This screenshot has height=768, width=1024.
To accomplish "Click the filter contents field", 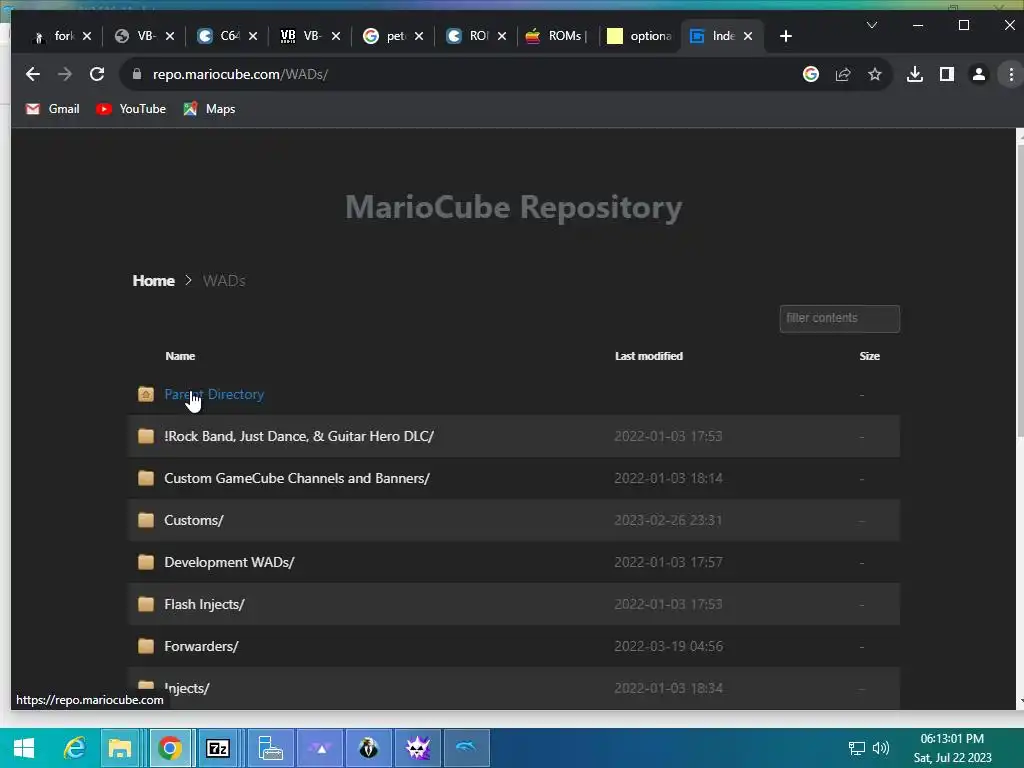I will 839,319.
